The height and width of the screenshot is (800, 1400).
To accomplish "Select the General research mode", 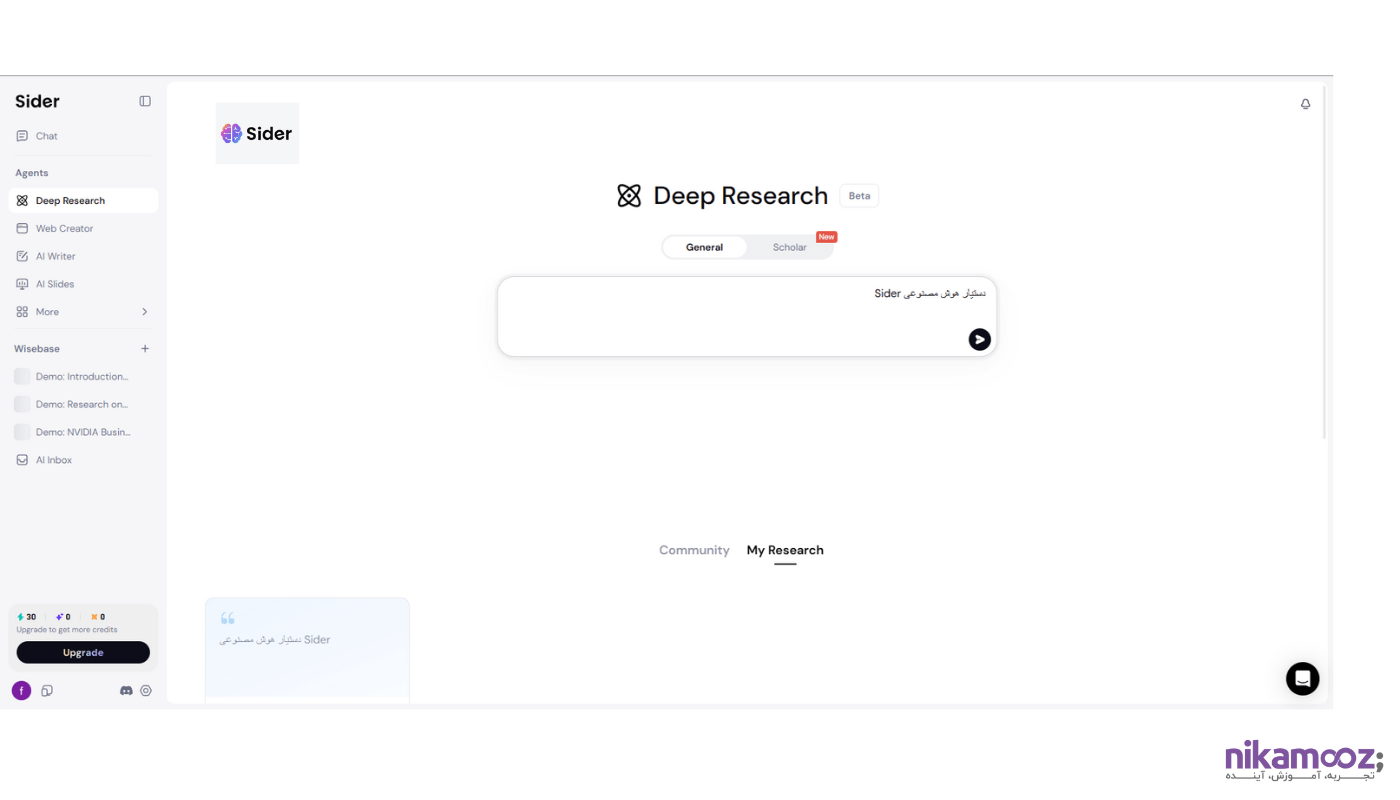I will pos(704,248).
